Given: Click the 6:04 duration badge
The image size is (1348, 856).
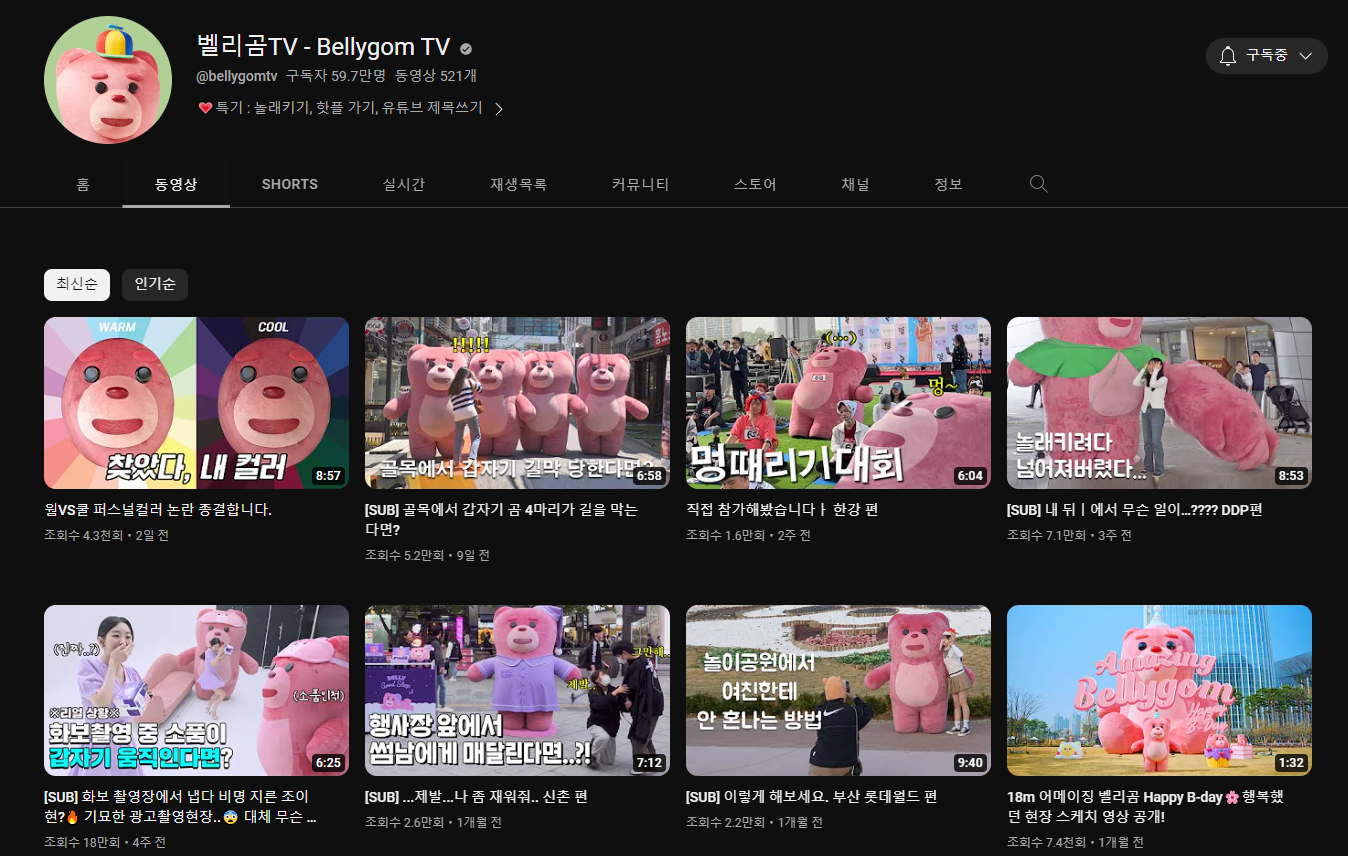Looking at the screenshot, I should 970,476.
